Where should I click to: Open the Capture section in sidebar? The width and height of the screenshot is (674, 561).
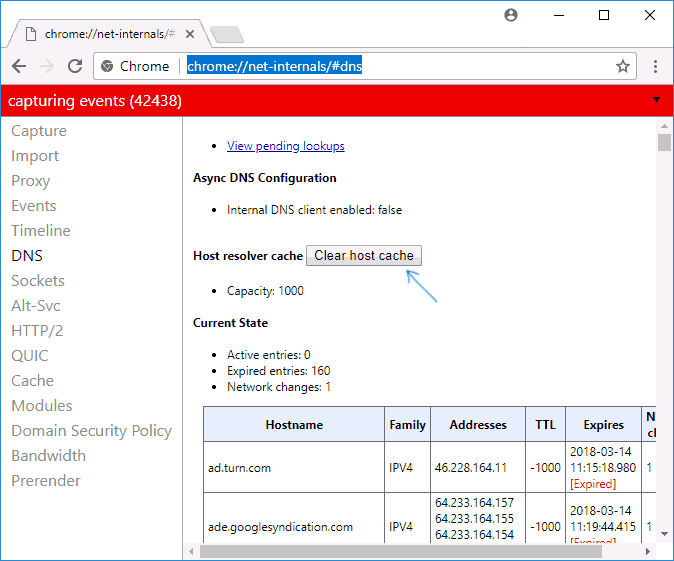coord(39,131)
